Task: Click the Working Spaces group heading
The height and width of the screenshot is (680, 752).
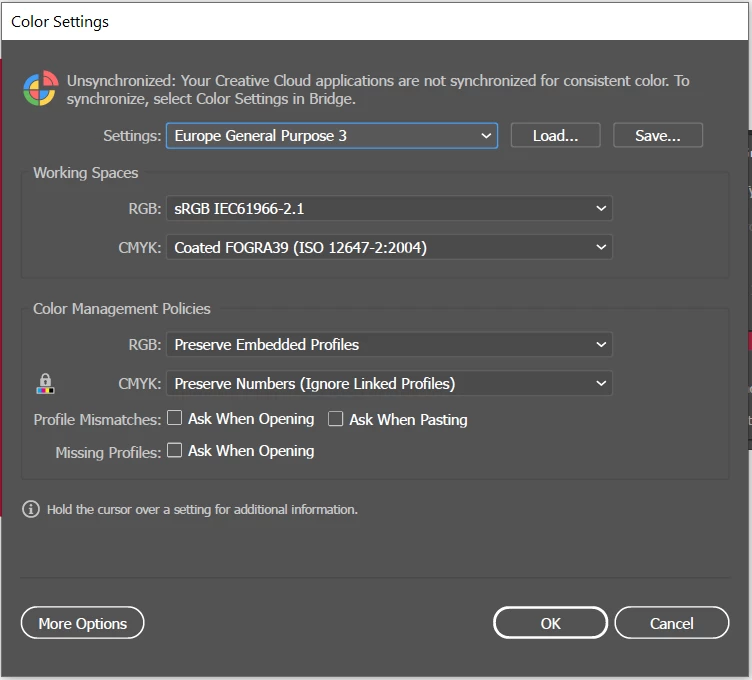Action: (x=85, y=173)
